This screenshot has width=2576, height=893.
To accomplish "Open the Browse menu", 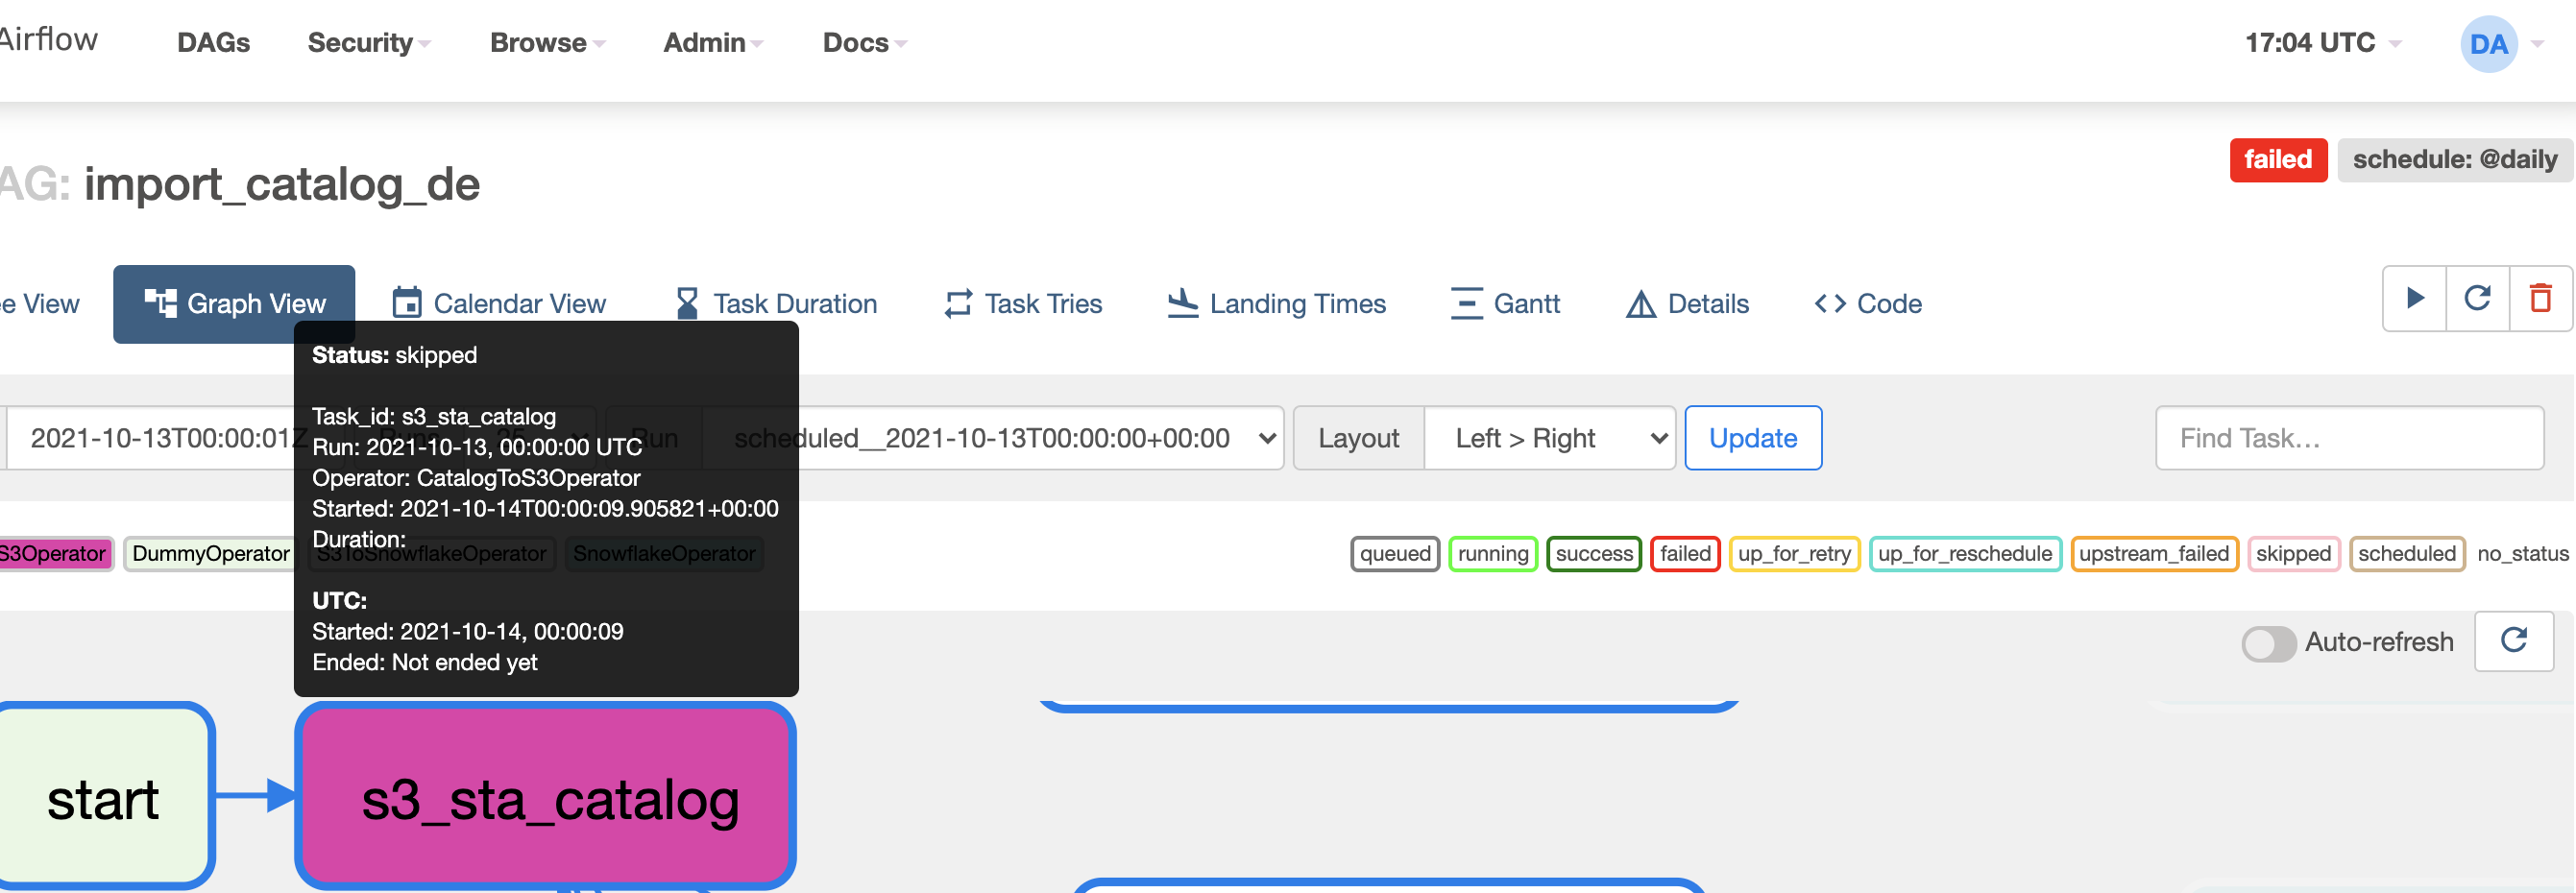I will [538, 43].
